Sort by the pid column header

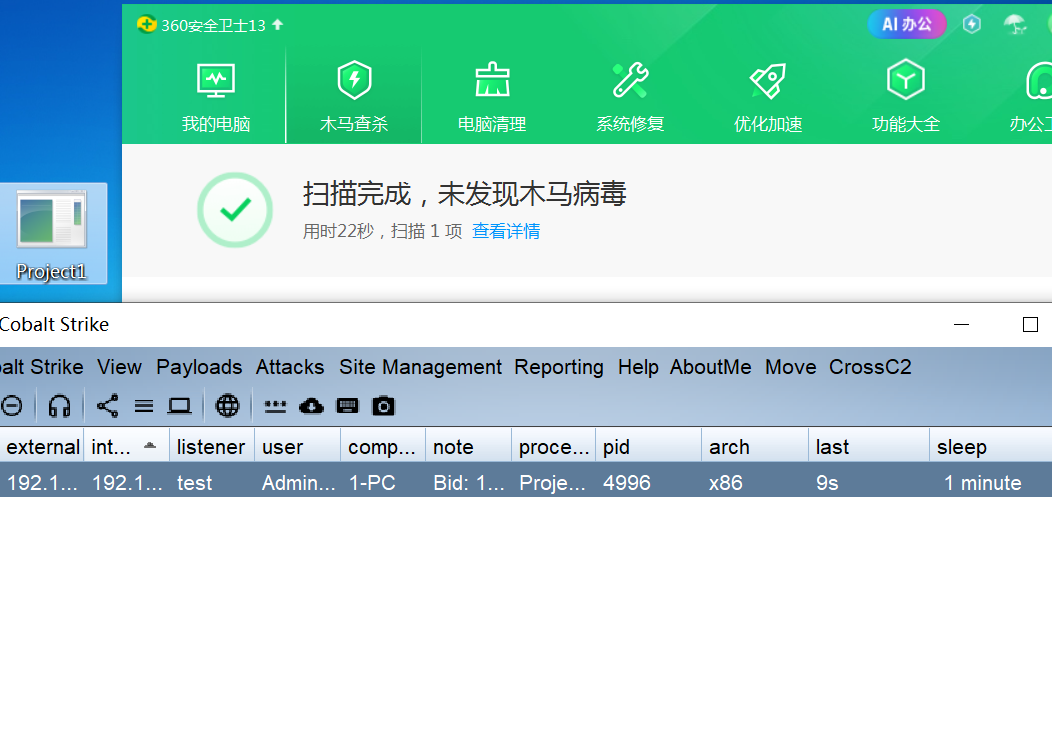[648, 447]
